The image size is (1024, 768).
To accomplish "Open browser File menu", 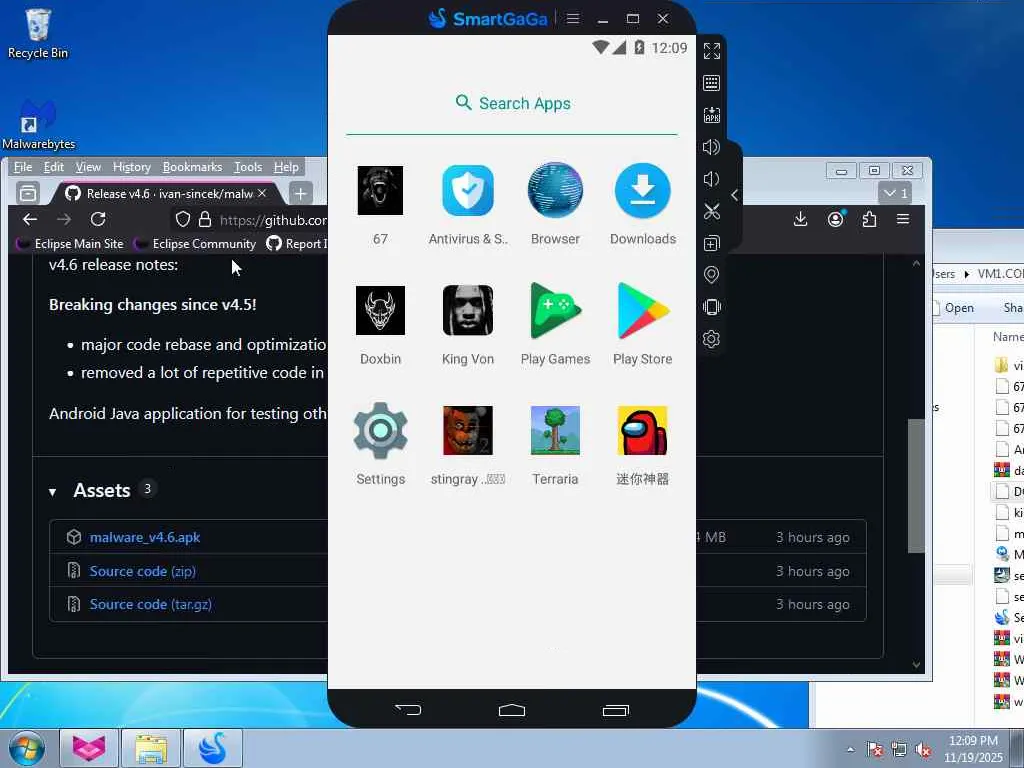I will pos(23,167).
